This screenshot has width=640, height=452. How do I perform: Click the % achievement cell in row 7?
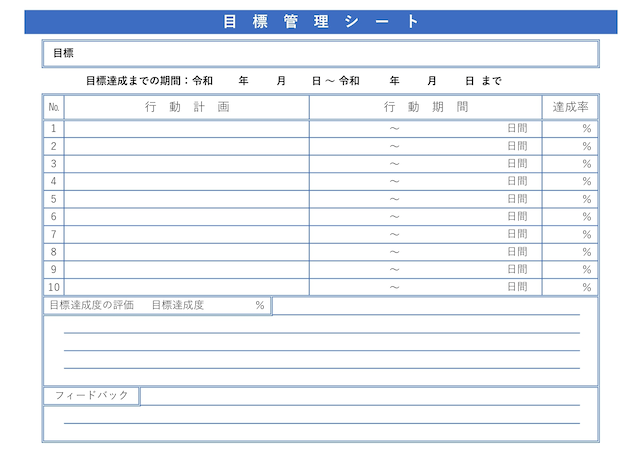tap(570, 234)
